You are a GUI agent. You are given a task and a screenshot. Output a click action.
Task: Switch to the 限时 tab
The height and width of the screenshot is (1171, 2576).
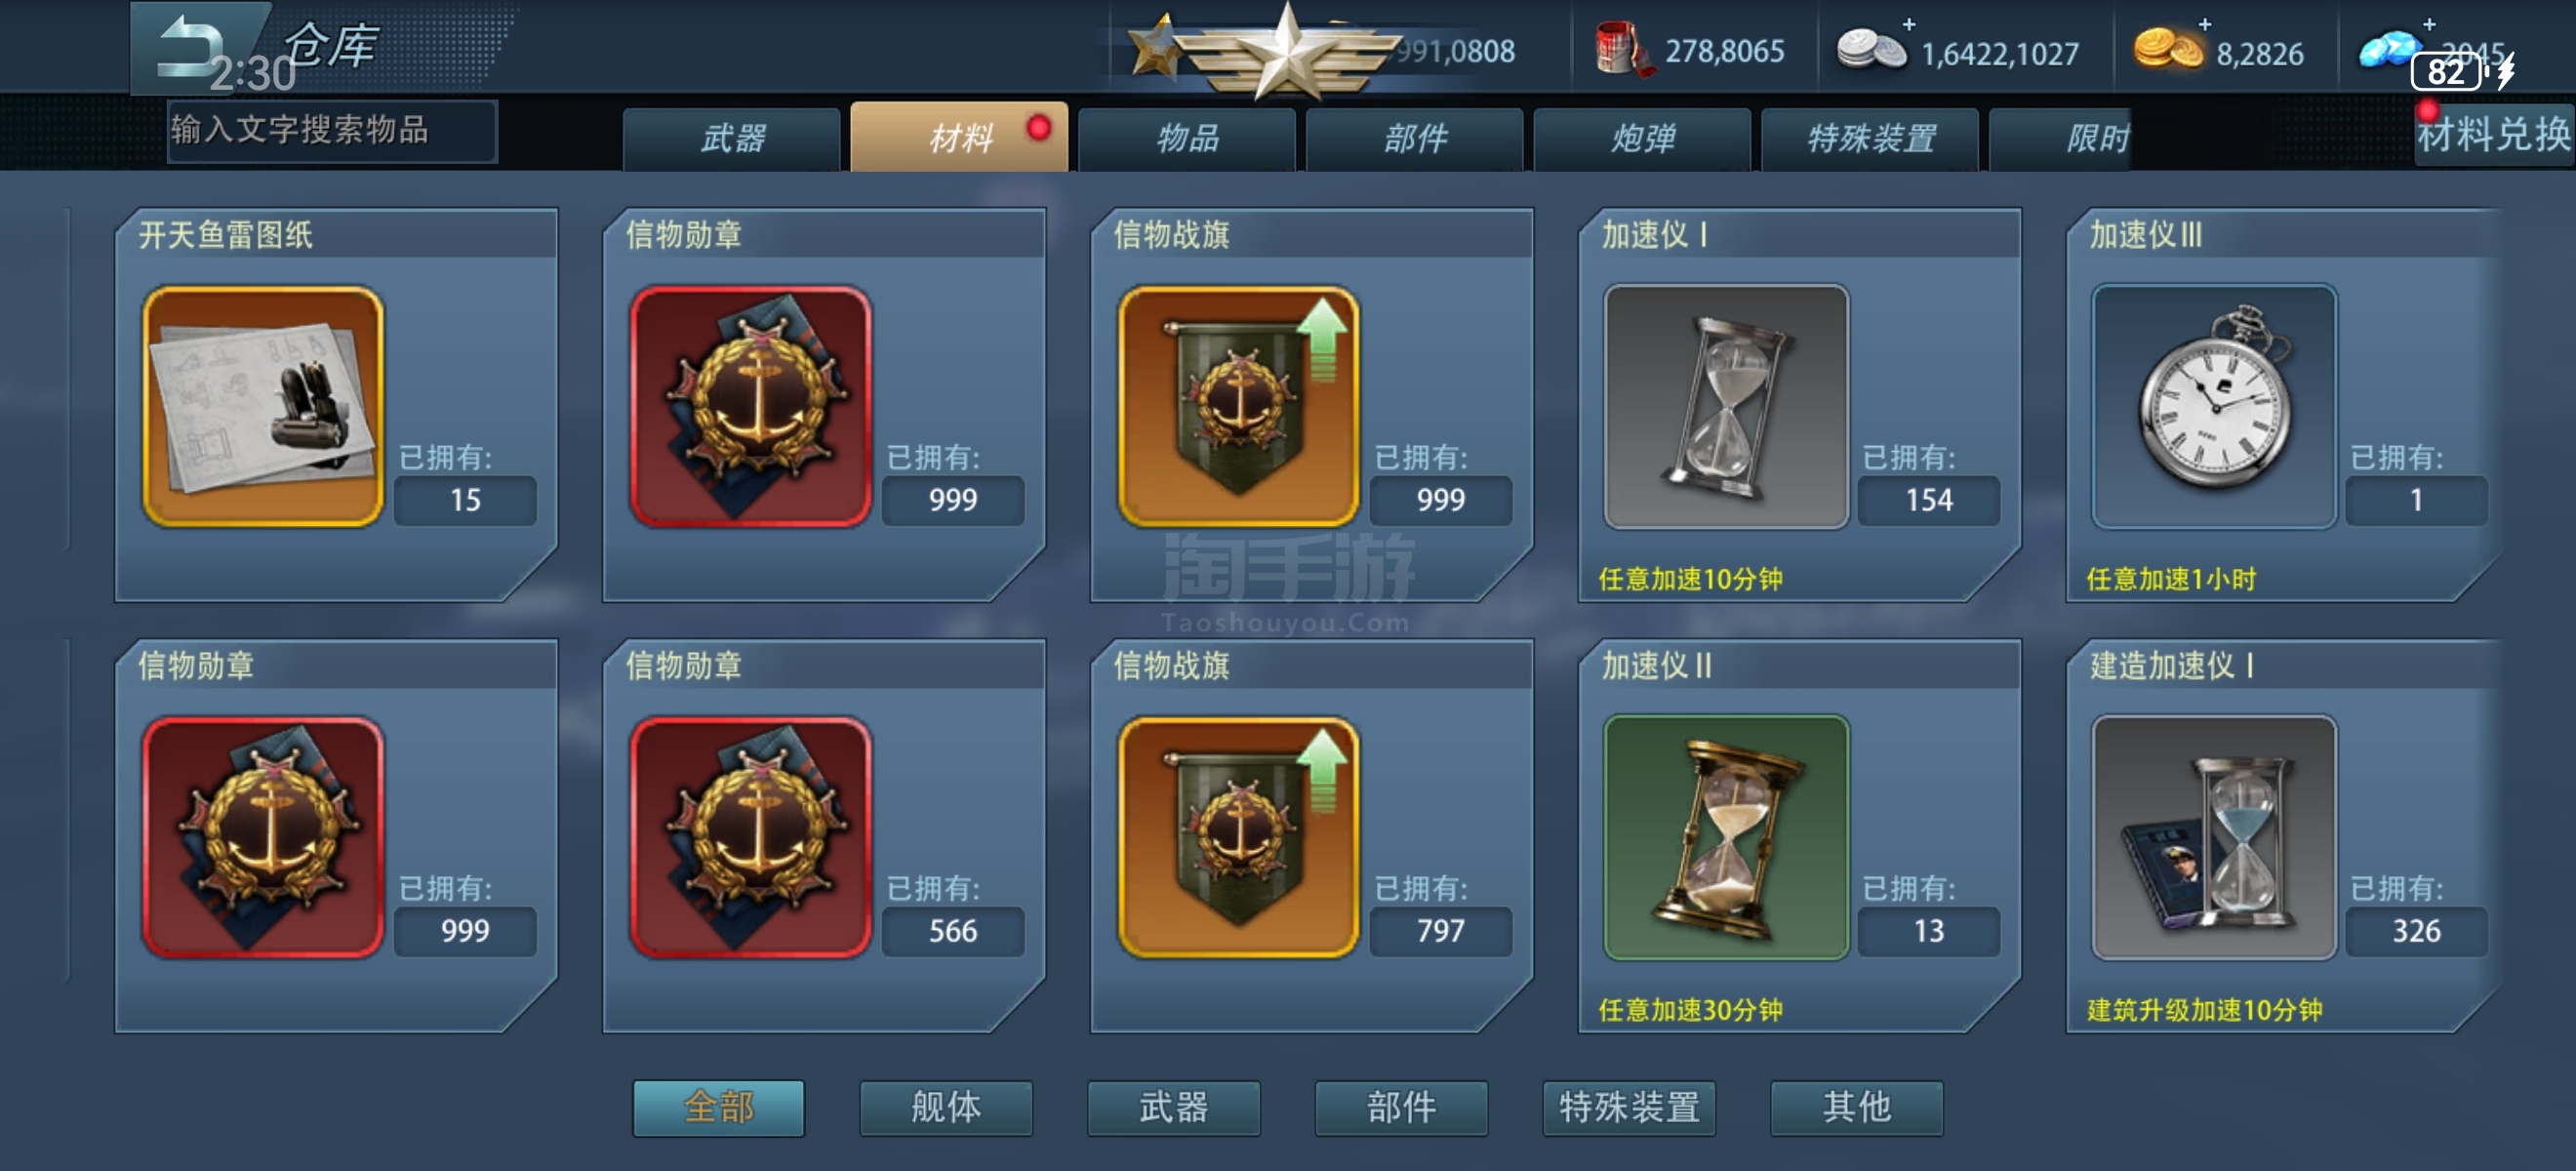pyautogui.click(x=2098, y=139)
